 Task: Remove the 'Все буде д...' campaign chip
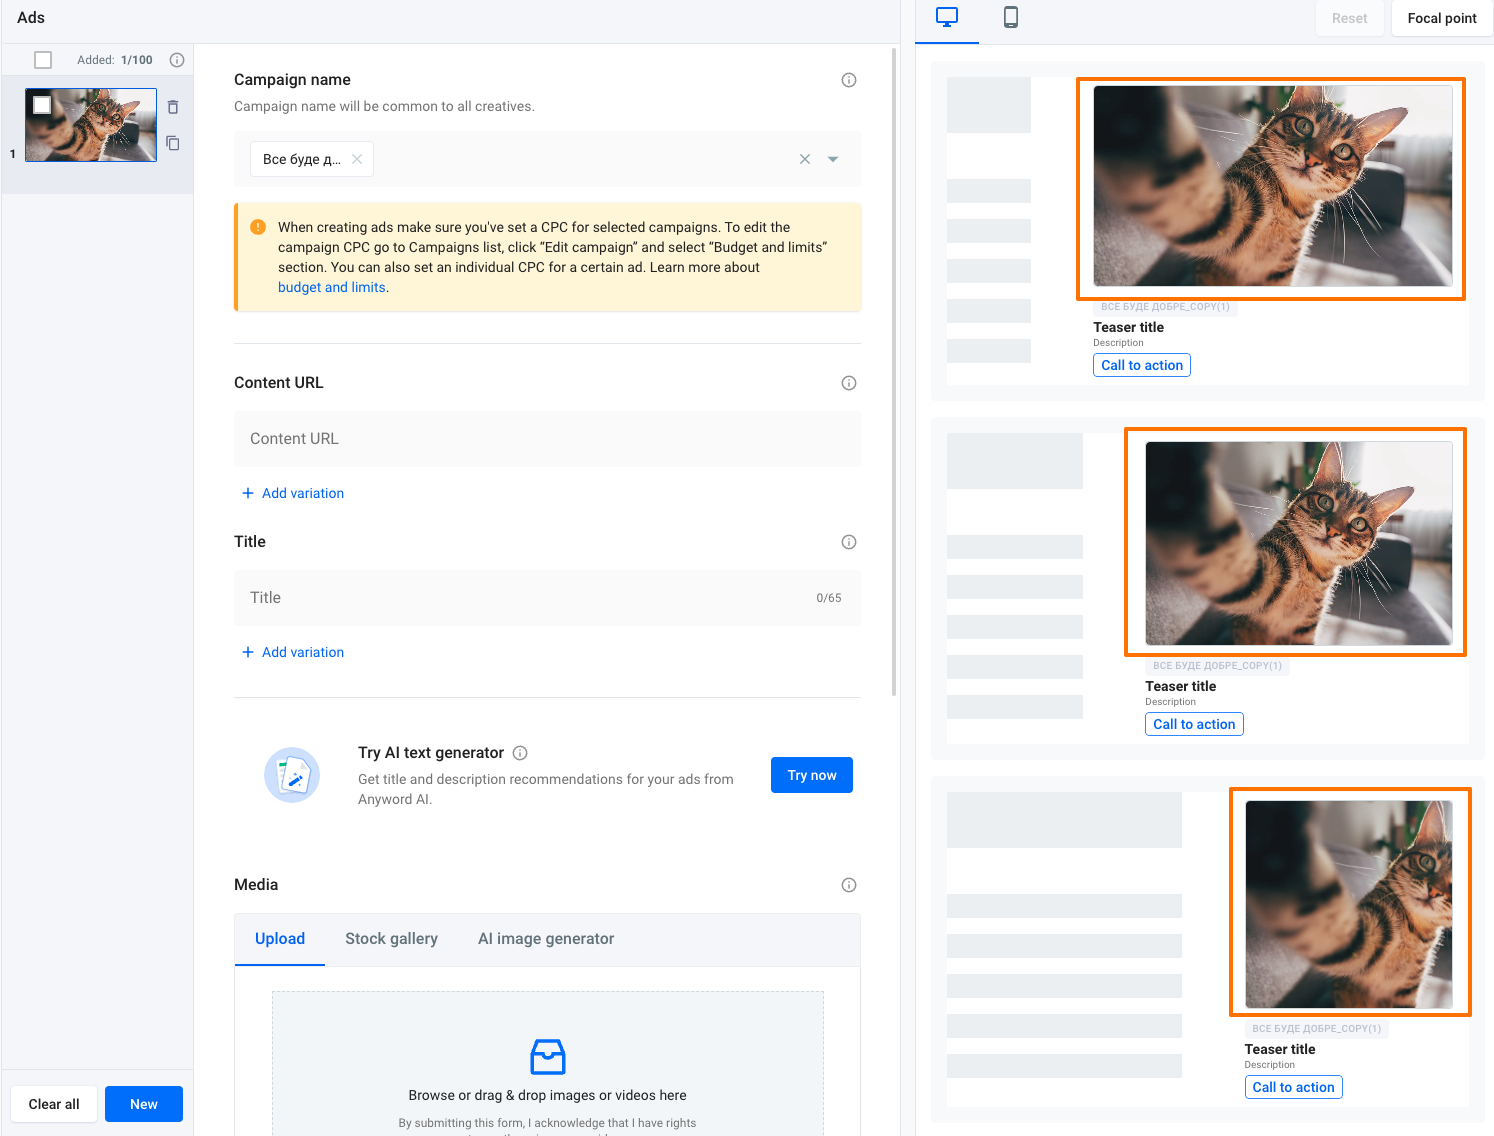click(357, 159)
